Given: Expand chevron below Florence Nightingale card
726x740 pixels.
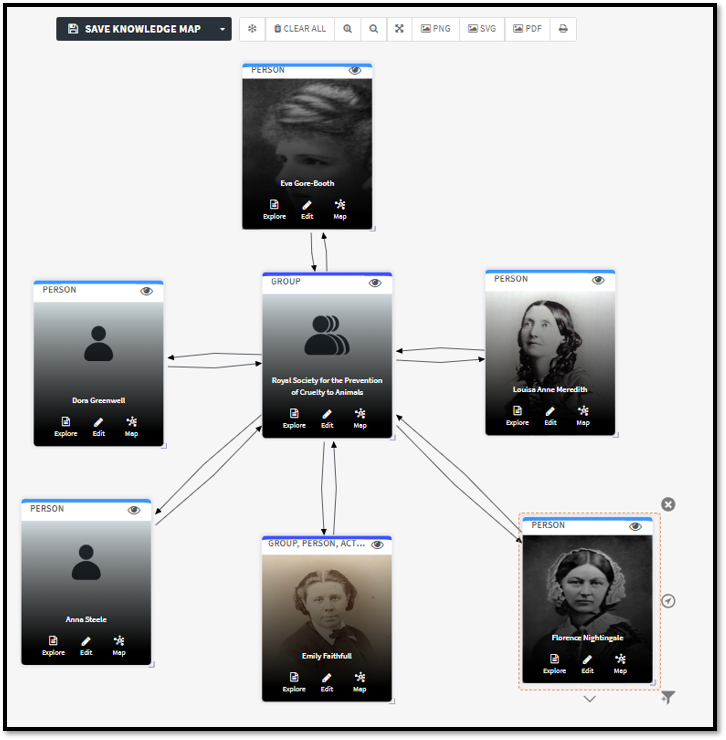Looking at the screenshot, I should (589, 699).
